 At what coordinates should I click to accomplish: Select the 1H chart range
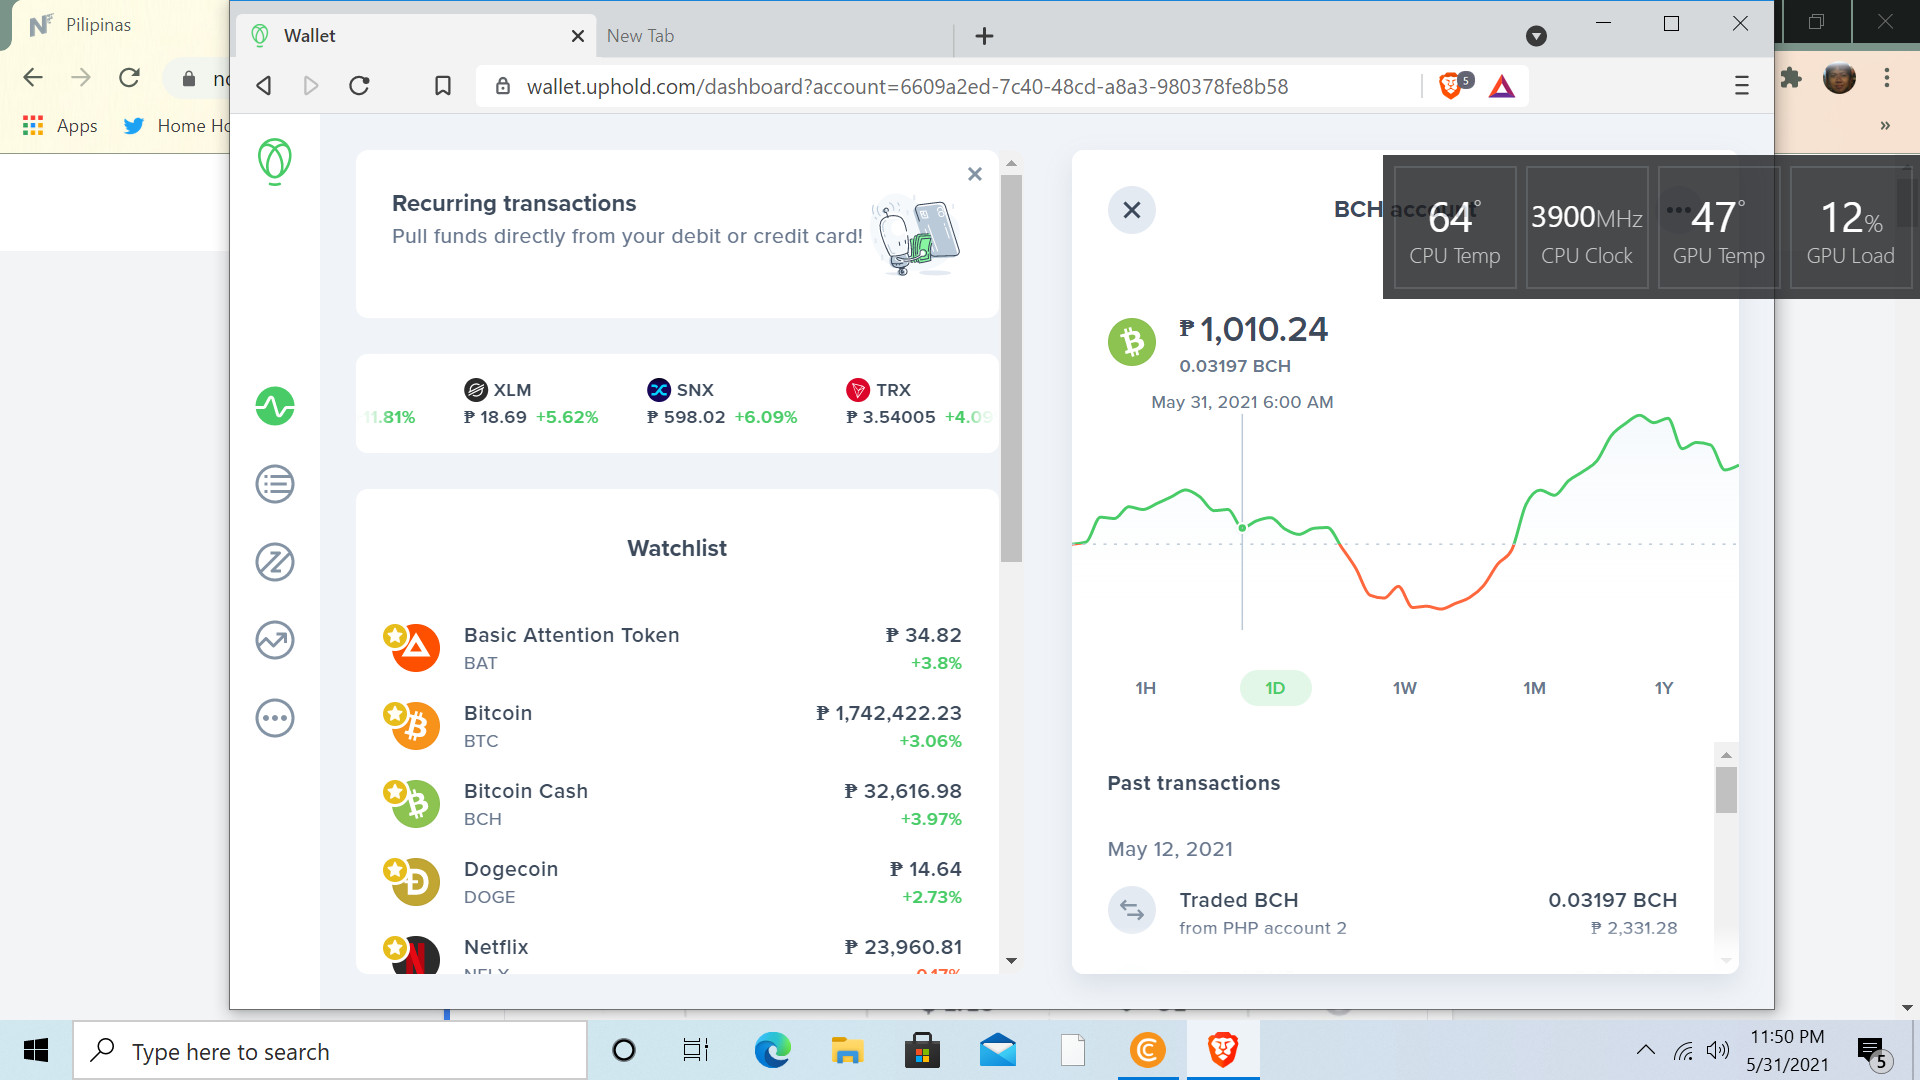(1146, 688)
